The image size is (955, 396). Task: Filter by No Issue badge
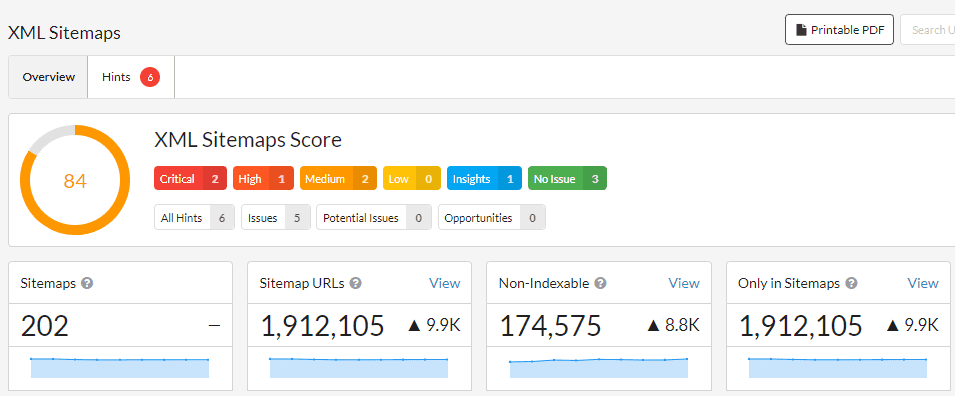click(x=567, y=179)
